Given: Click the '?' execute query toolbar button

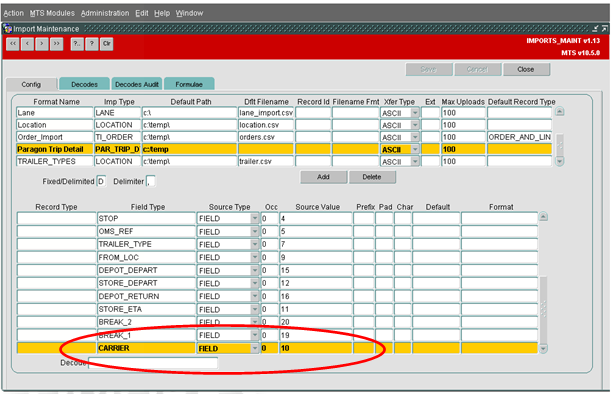Looking at the screenshot, I should pos(92,43).
